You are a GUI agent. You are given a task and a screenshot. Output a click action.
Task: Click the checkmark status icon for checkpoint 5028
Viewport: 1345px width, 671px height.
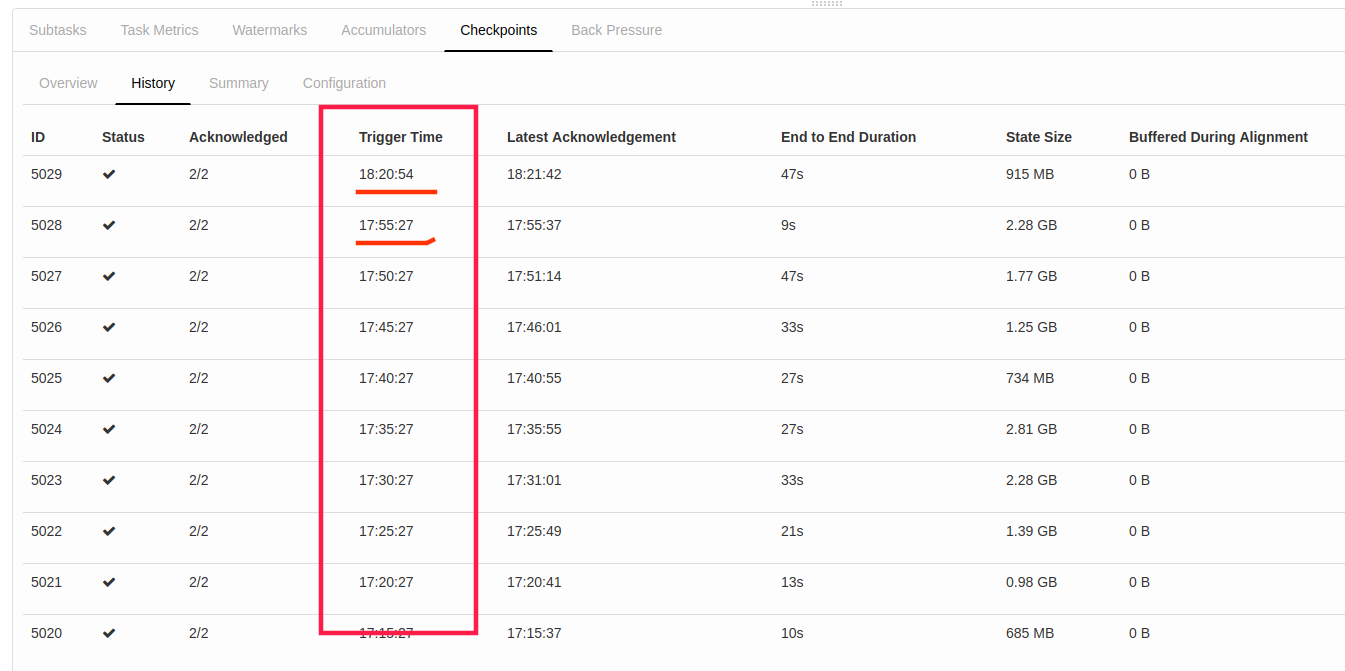[x=109, y=225]
